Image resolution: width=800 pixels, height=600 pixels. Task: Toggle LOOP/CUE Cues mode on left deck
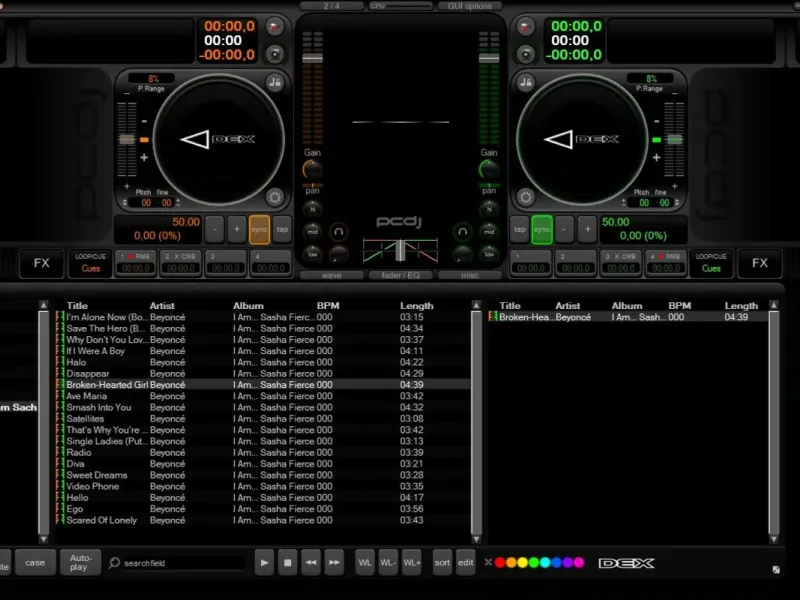pos(91,263)
